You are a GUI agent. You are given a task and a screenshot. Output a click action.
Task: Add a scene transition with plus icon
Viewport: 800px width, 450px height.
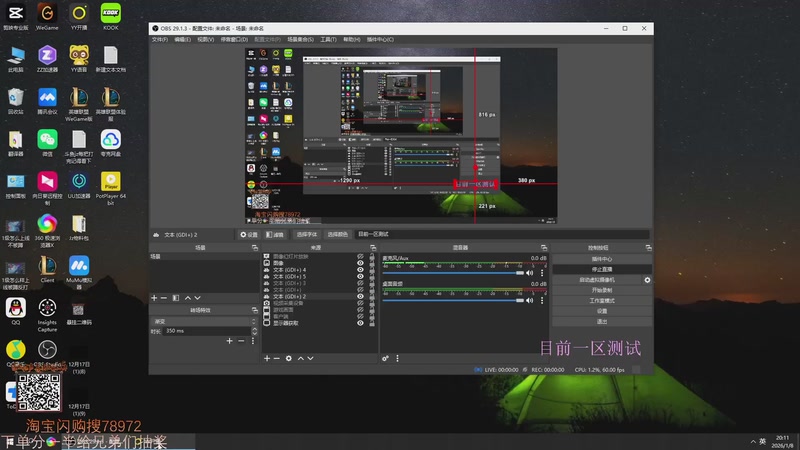230,341
